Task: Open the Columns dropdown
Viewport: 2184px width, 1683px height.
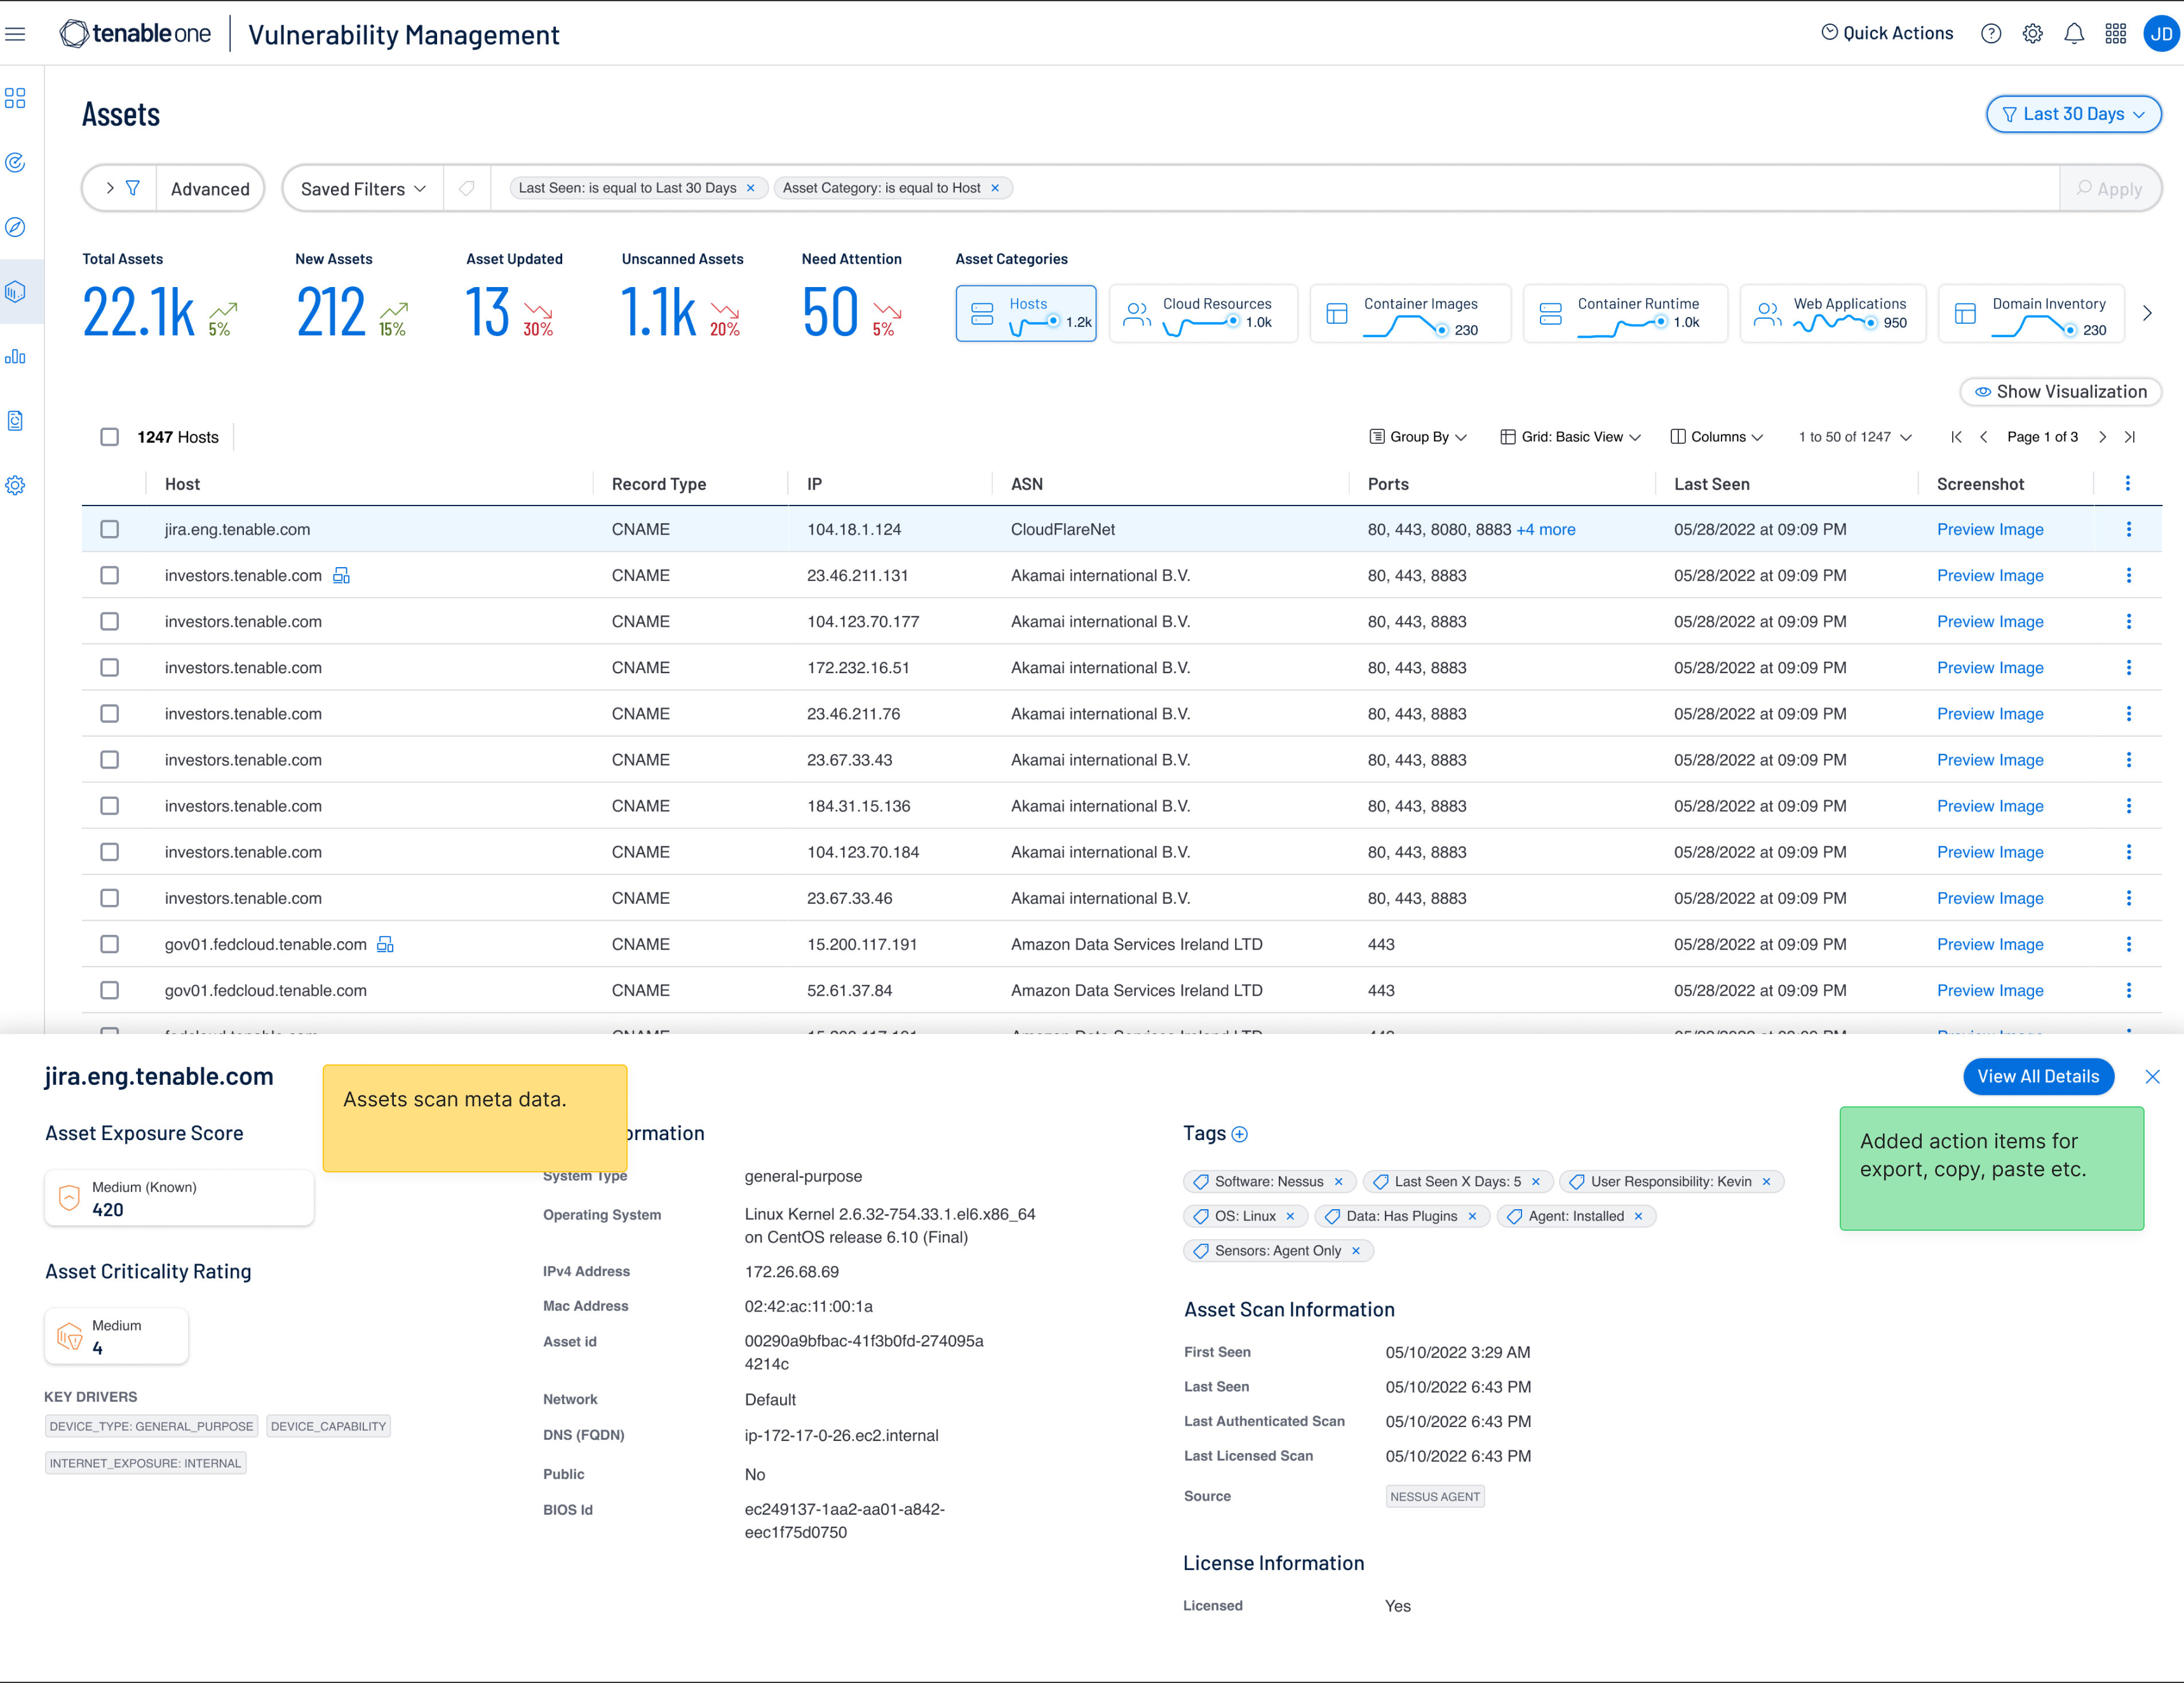Action: (x=1717, y=437)
